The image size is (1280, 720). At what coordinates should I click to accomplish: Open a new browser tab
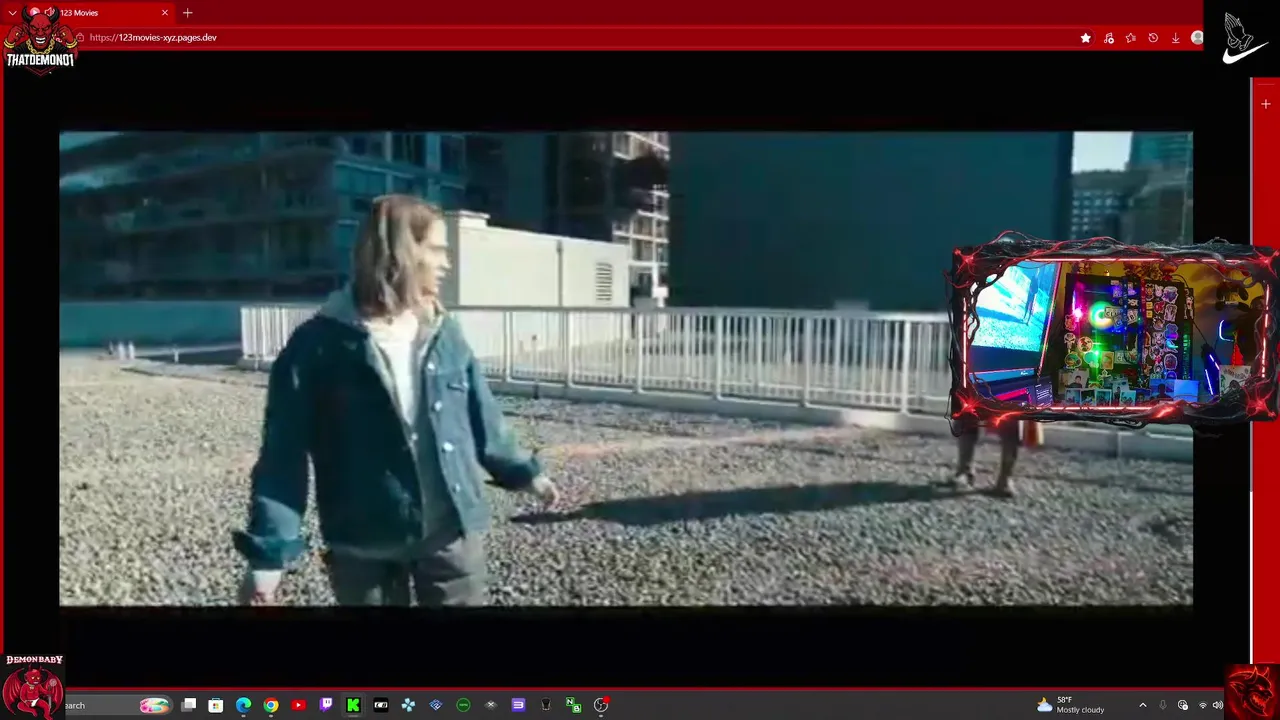pyautogui.click(x=187, y=13)
